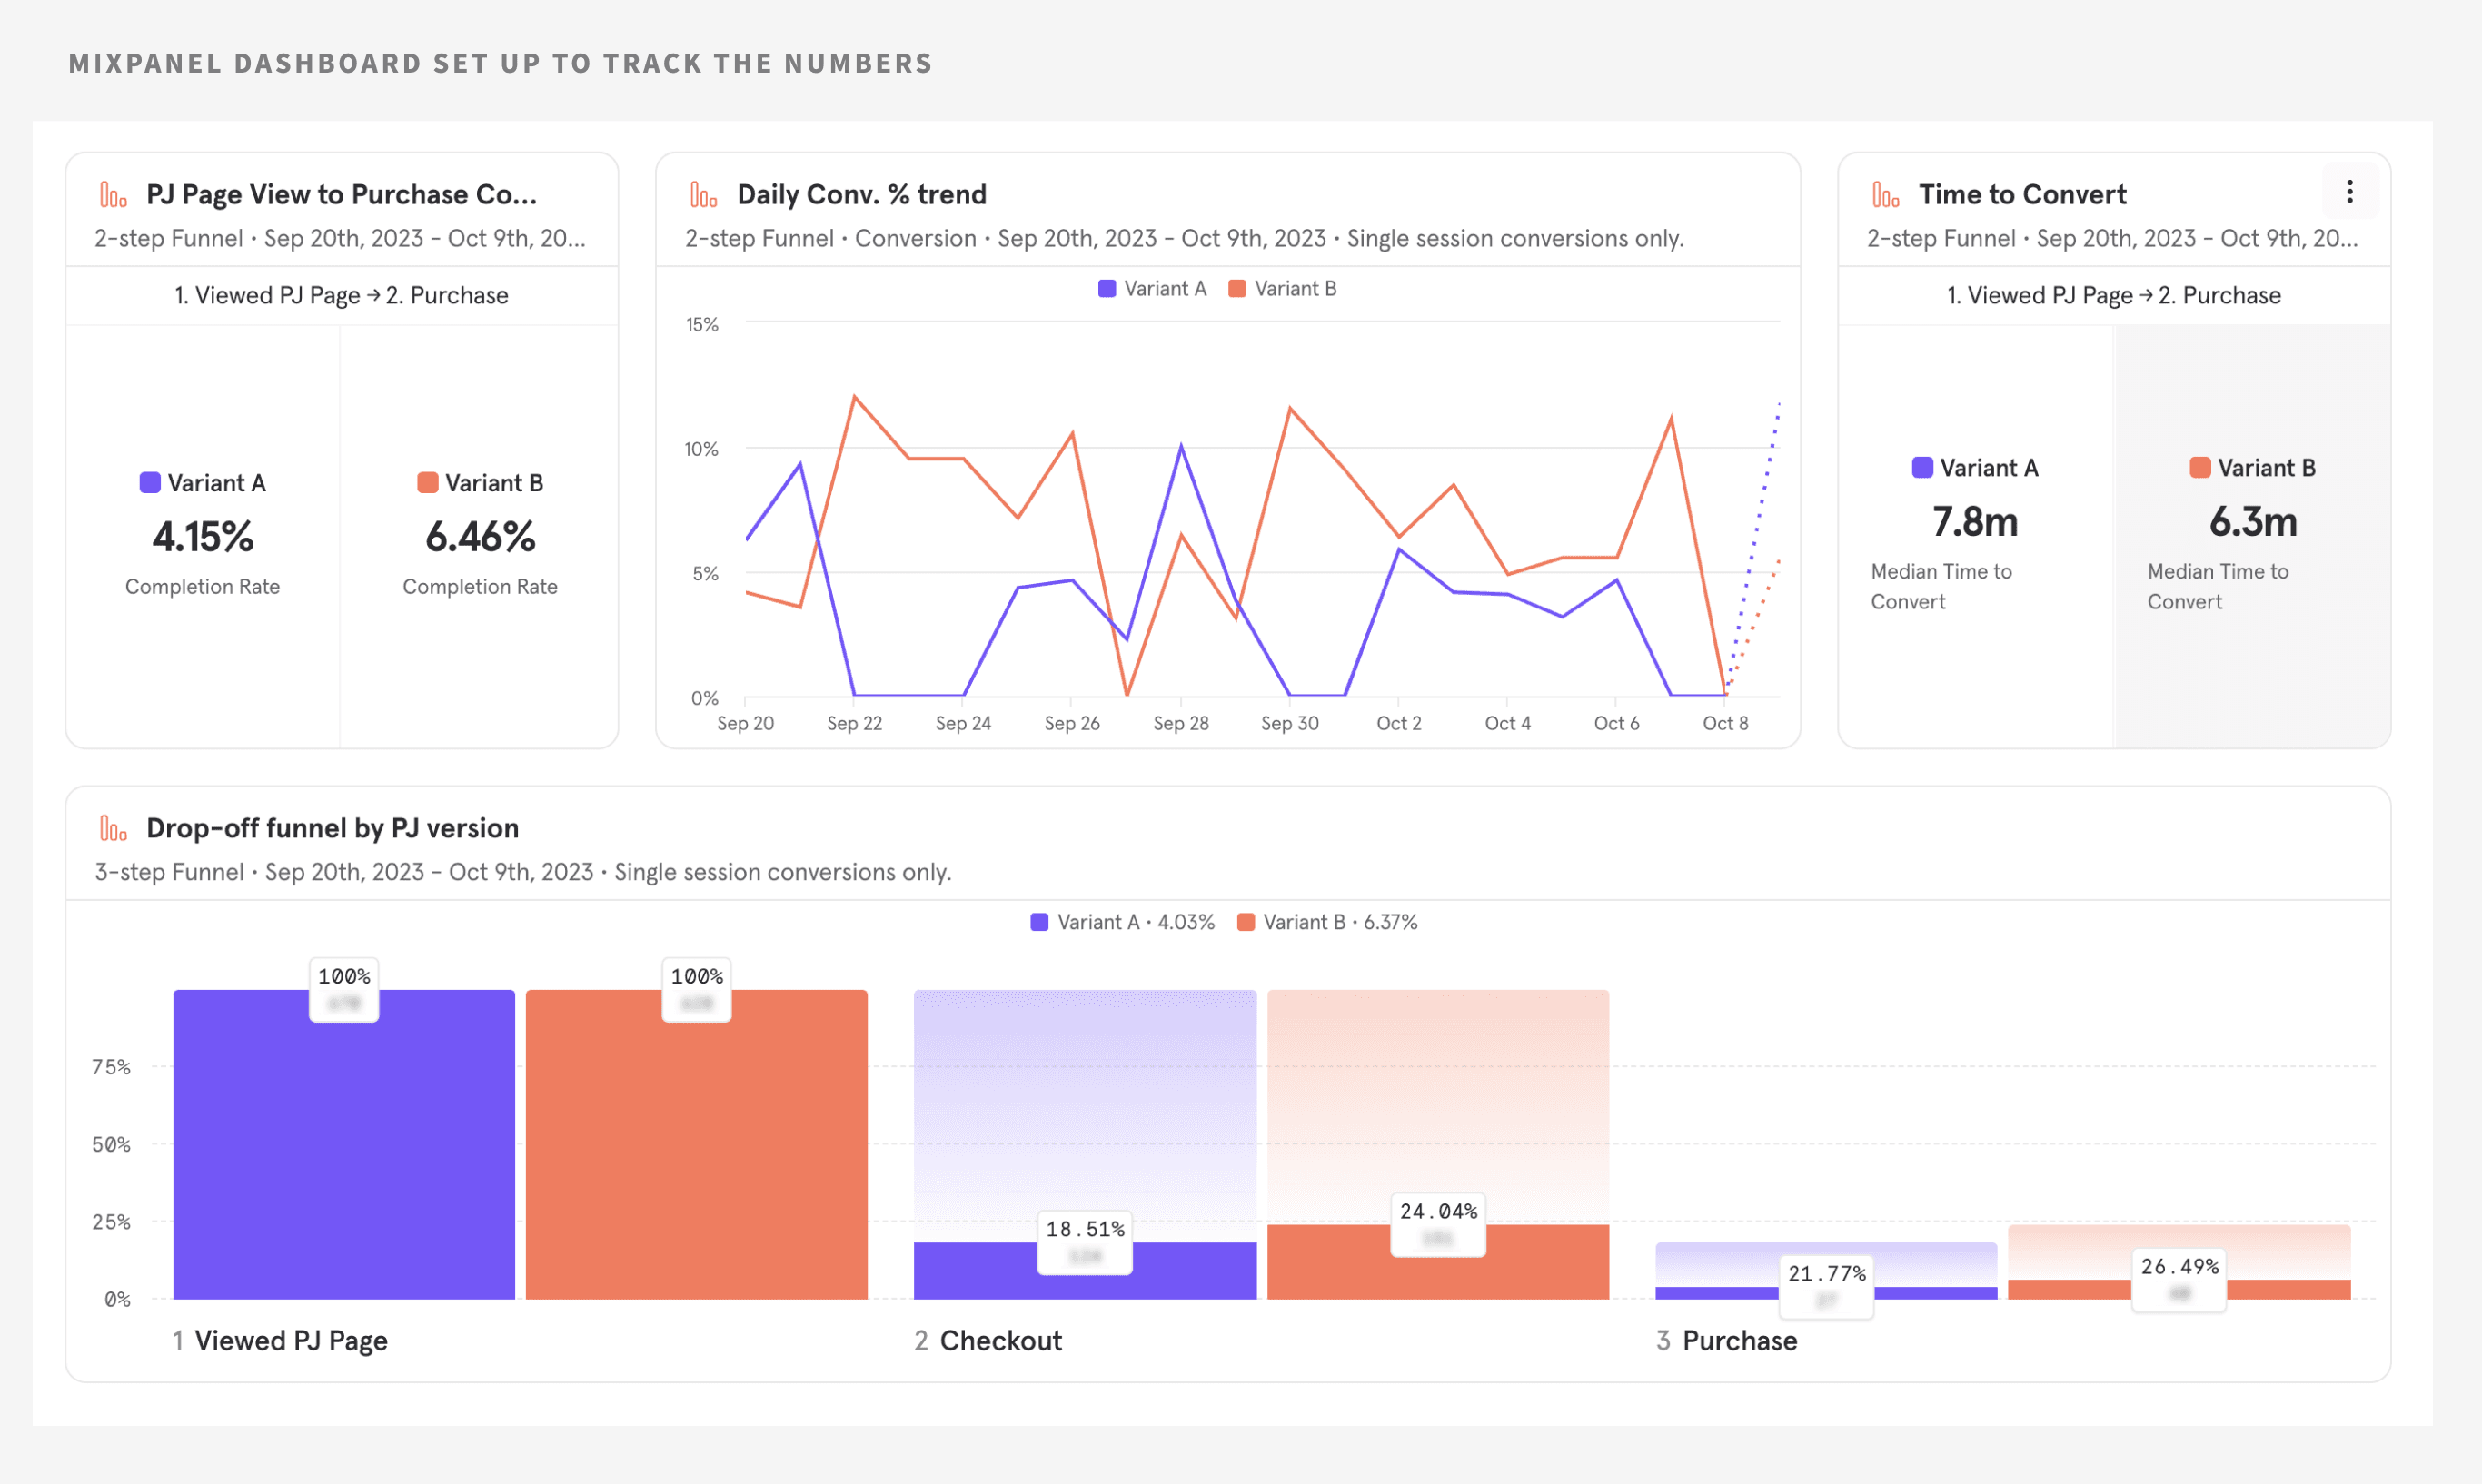Viewport: 2482px width, 1484px height.
Task: Click funnel steps text in PJ Page View card
Action: (341, 295)
